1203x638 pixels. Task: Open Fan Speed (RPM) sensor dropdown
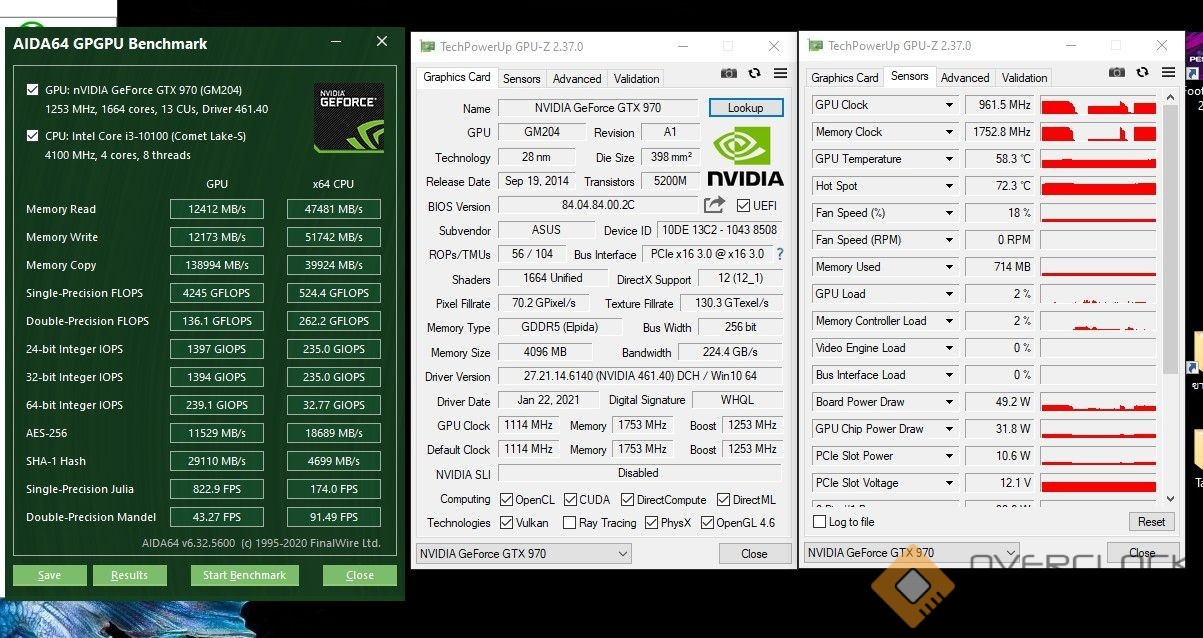coord(949,240)
